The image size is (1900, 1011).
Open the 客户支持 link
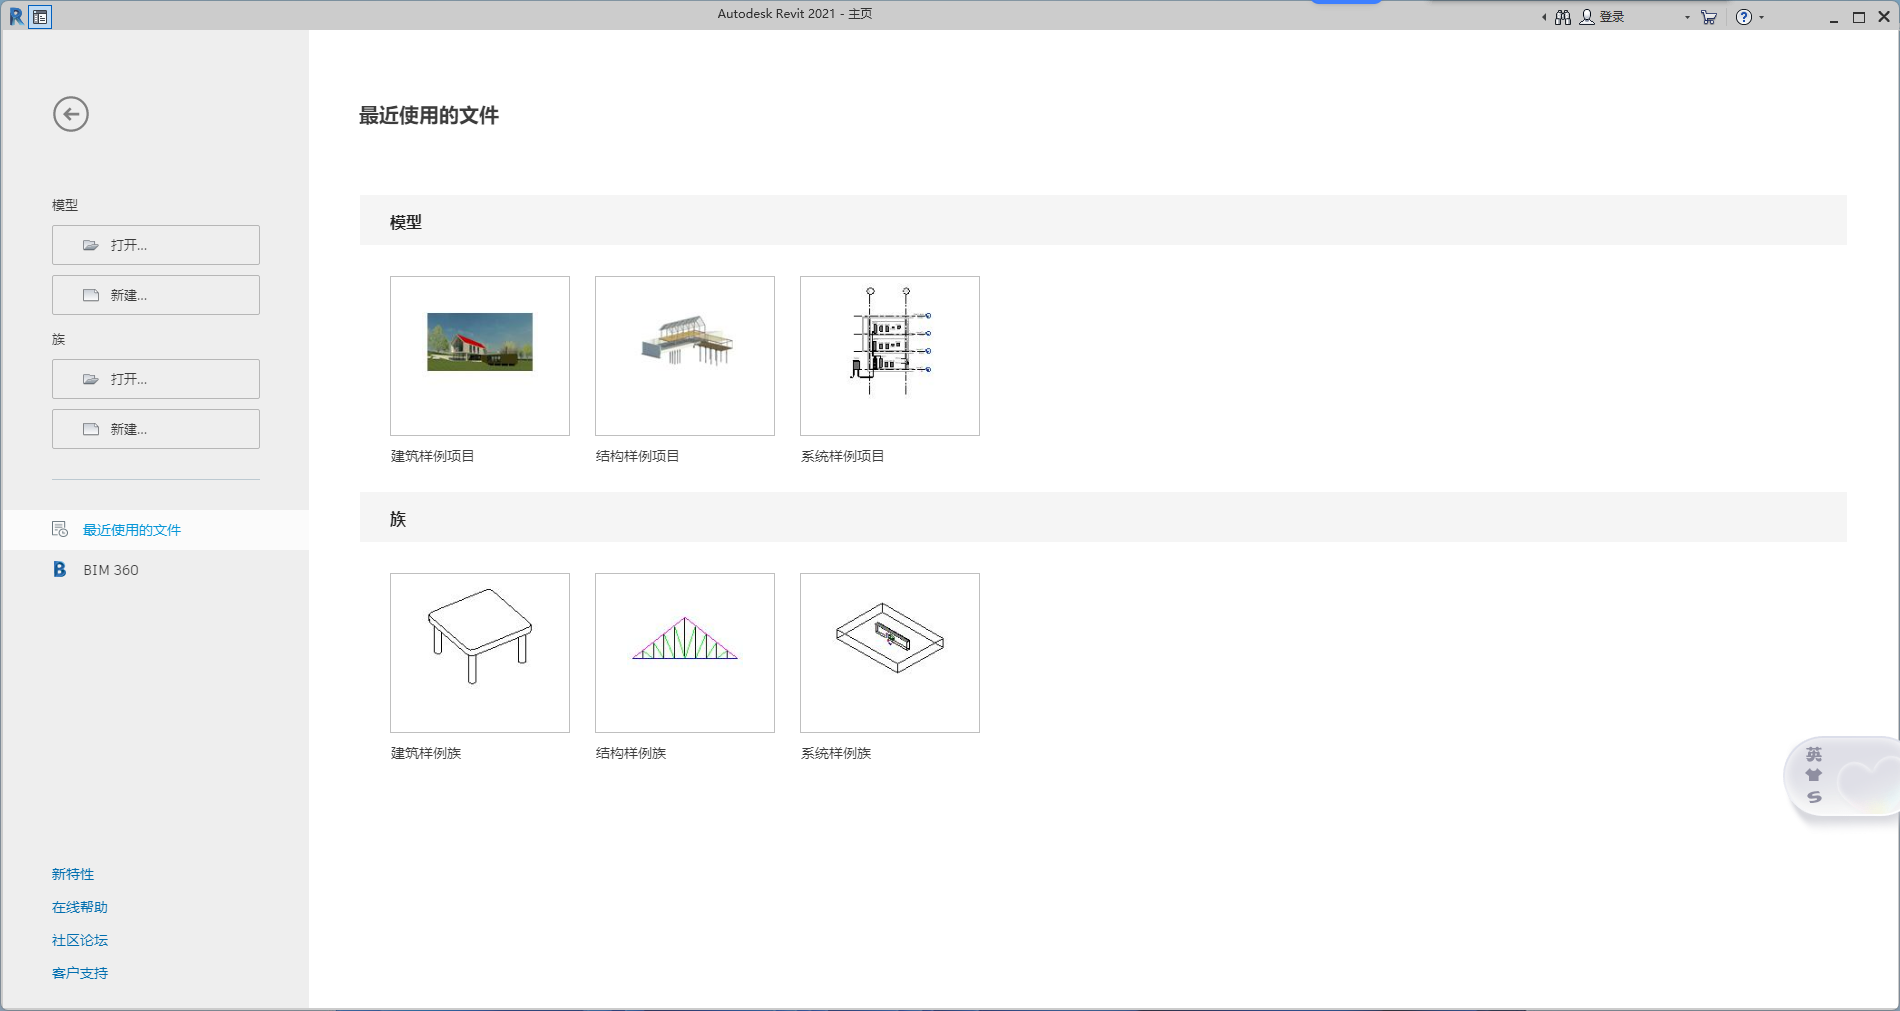click(79, 971)
